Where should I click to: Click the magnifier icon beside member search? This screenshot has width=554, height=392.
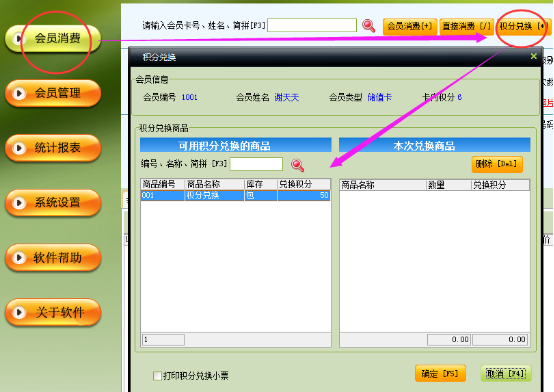[369, 26]
